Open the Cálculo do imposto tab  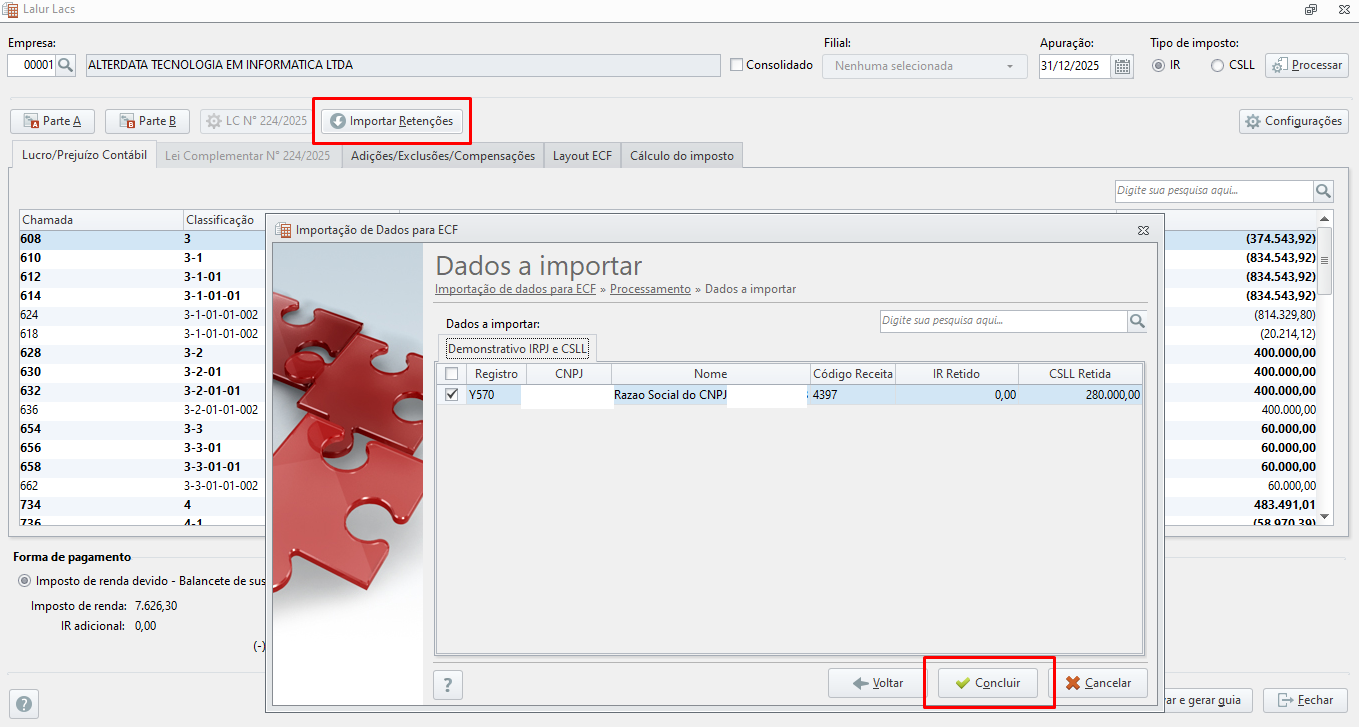681,156
